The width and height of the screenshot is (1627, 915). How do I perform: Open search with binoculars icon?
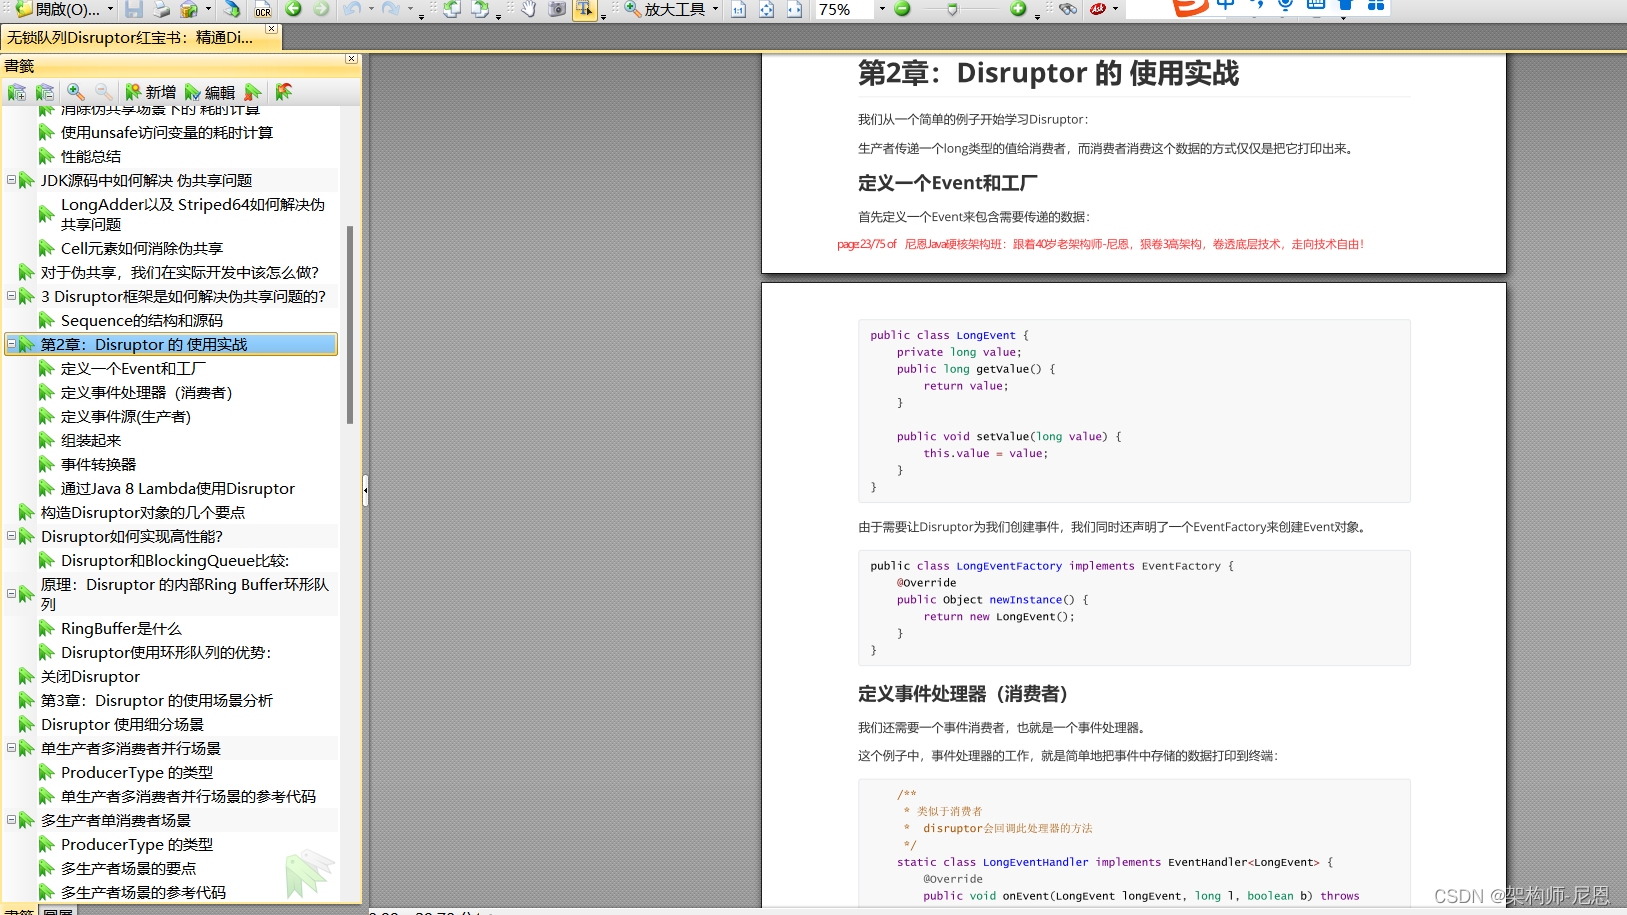(1068, 9)
